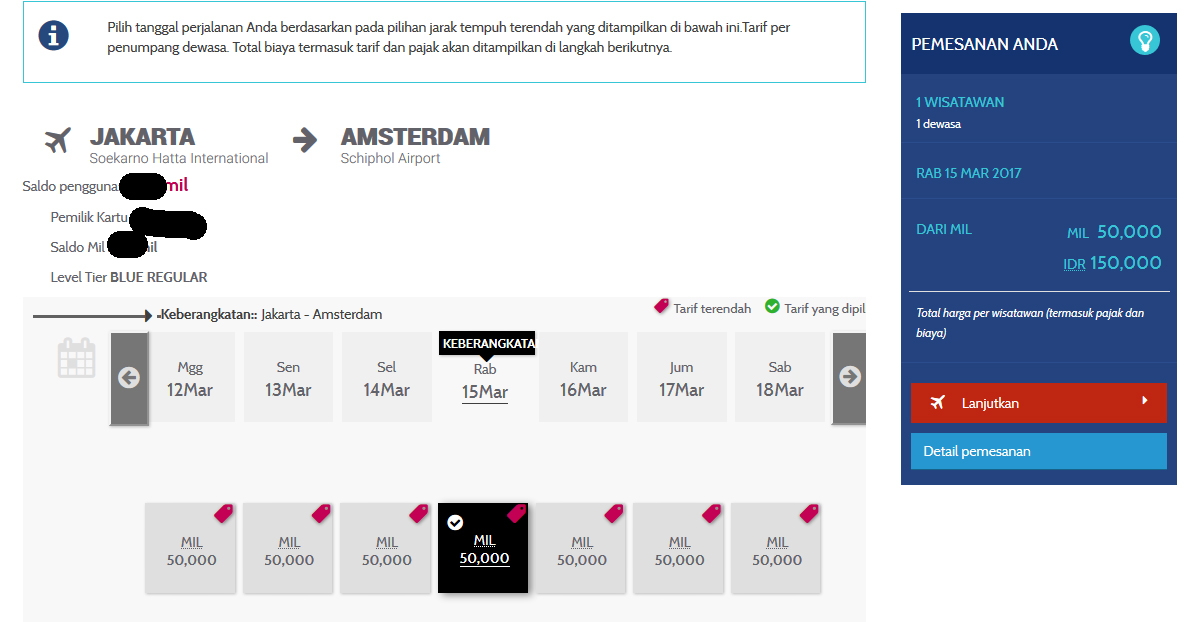
Task: Click the arrow icon between Jakarta and Amsterdam
Action: pos(306,142)
